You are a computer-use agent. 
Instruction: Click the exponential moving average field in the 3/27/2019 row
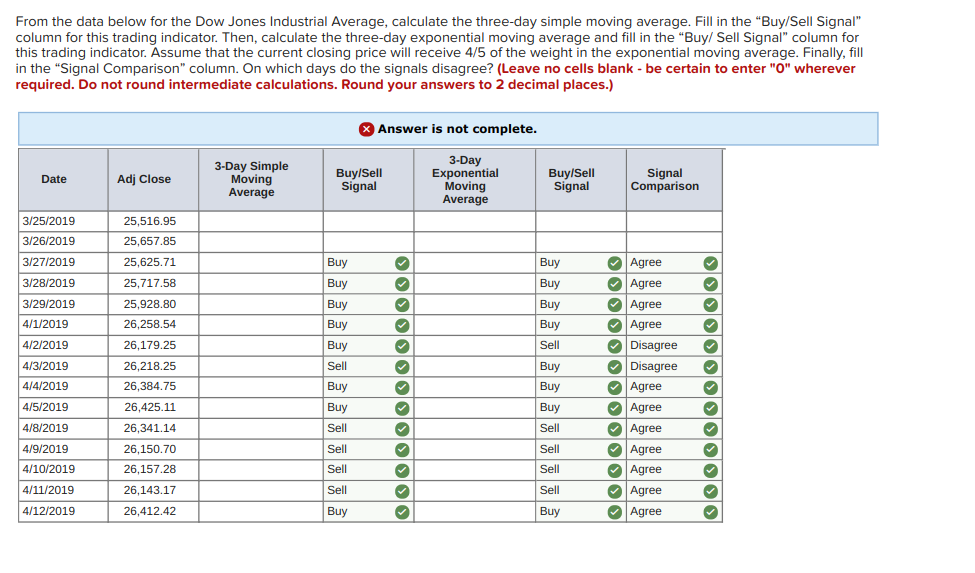point(475,263)
